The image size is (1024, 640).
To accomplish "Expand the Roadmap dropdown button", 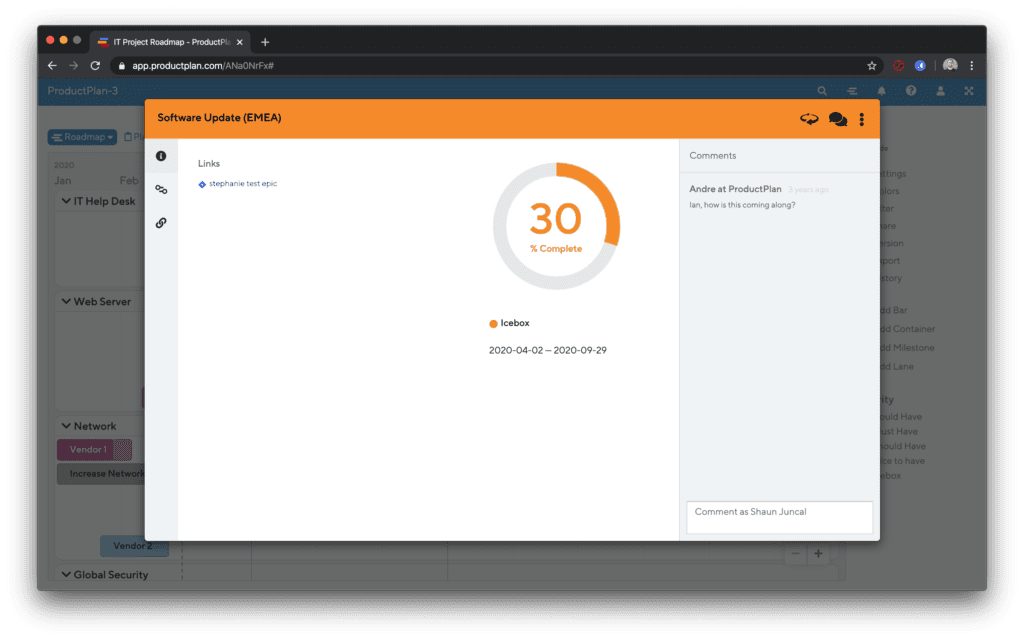I will [x=81, y=136].
